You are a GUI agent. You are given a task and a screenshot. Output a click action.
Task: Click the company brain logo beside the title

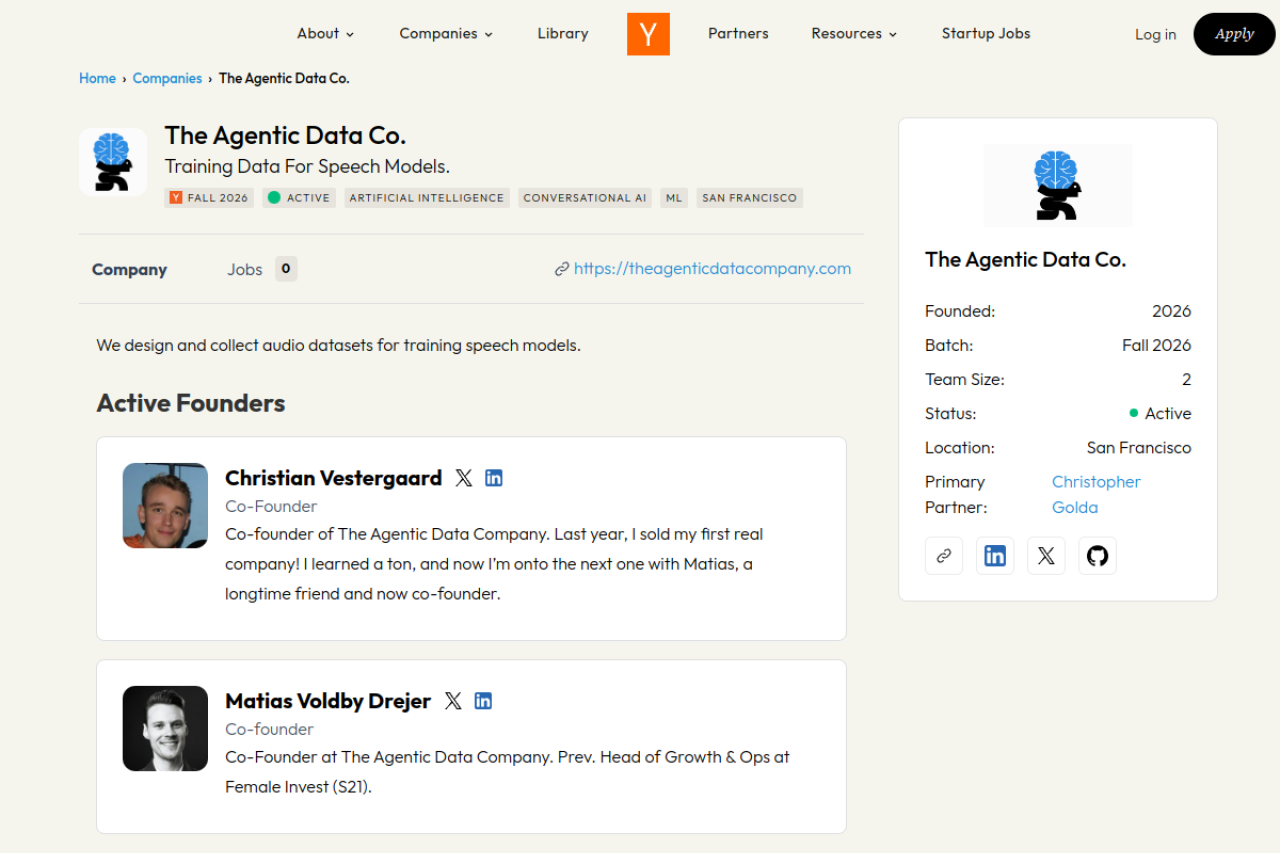pos(113,161)
